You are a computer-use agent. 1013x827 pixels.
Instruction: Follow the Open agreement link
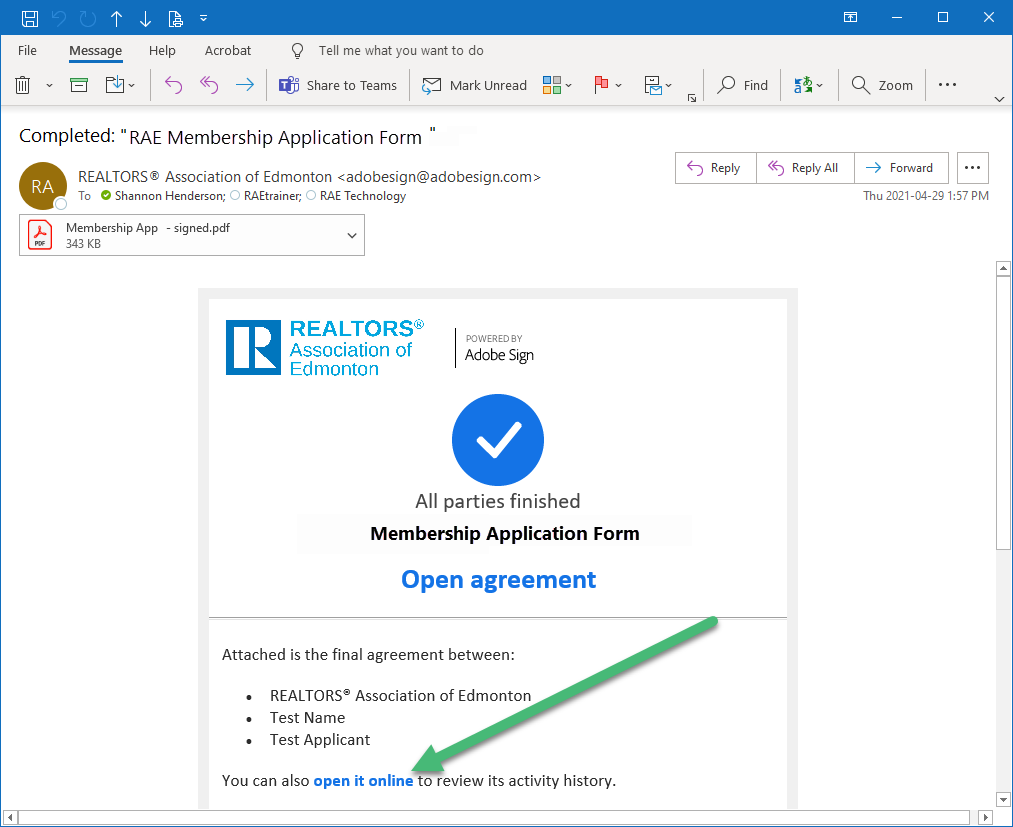click(x=498, y=580)
